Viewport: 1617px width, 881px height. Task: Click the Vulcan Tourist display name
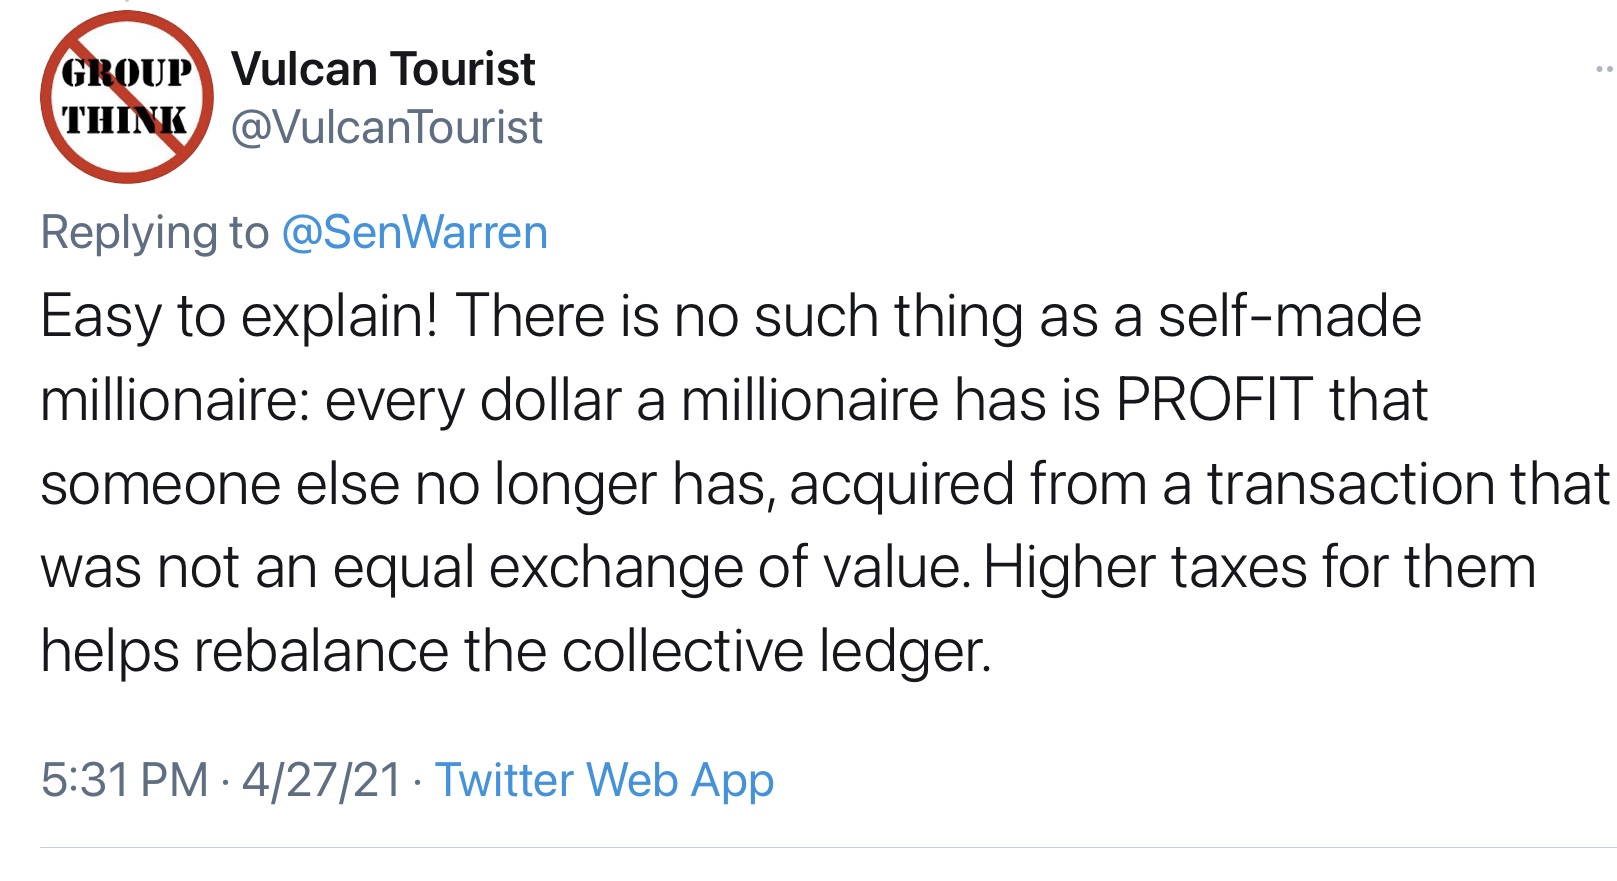(383, 69)
